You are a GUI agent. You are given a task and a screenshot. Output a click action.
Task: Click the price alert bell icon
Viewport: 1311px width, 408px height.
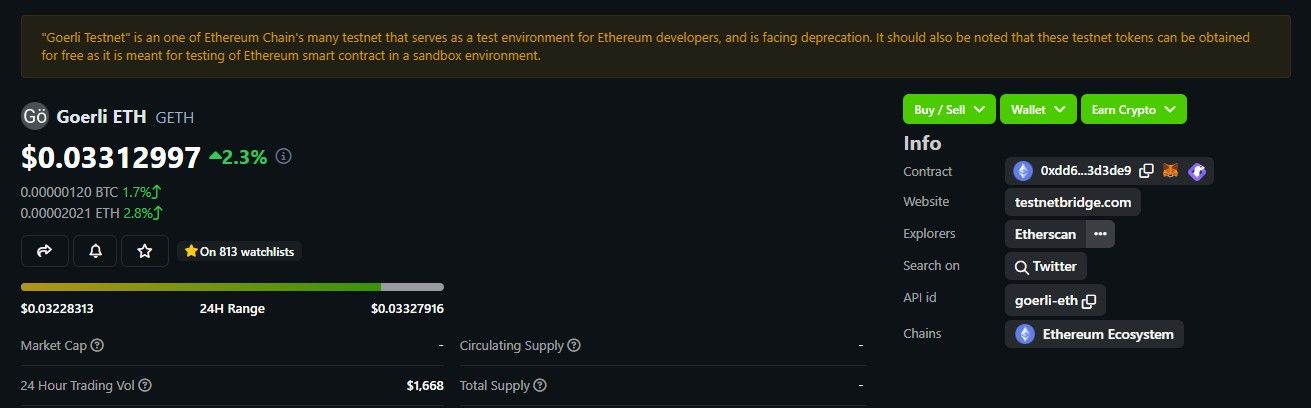(96, 251)
